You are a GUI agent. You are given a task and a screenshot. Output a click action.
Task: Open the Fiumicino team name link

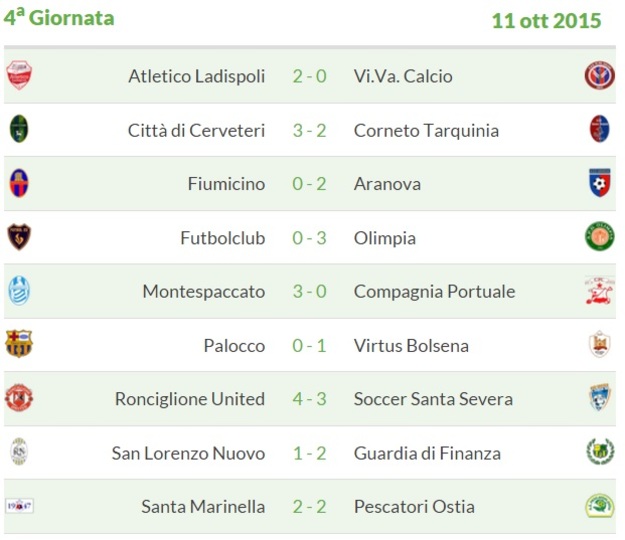click(226, 184)
